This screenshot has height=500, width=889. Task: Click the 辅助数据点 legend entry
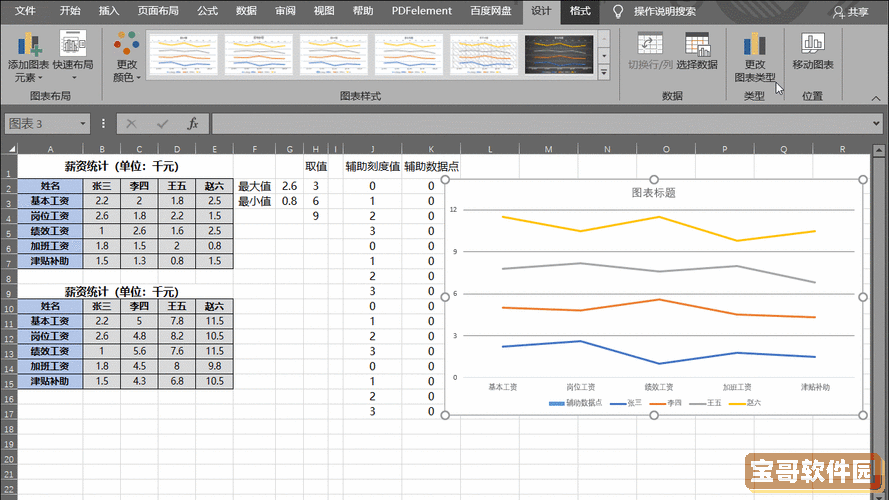(x=575, y=403)
